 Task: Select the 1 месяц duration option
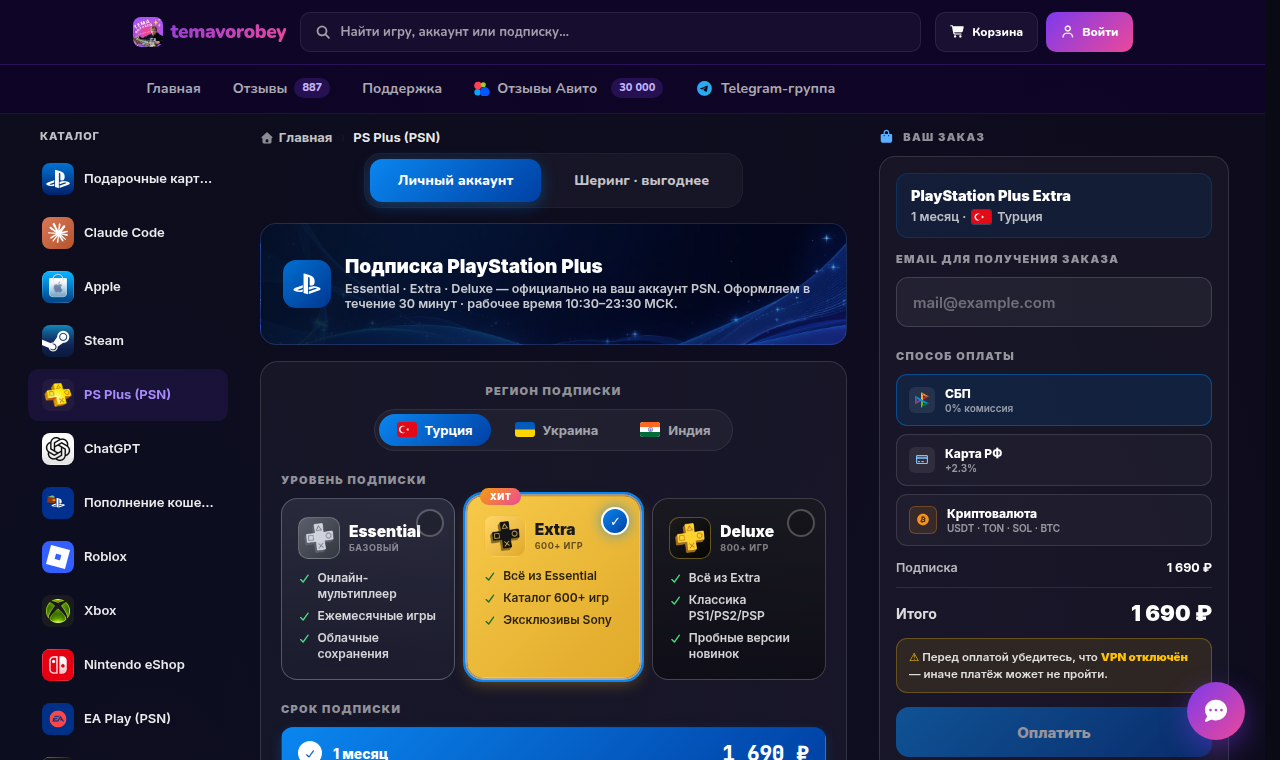(554, 744)
